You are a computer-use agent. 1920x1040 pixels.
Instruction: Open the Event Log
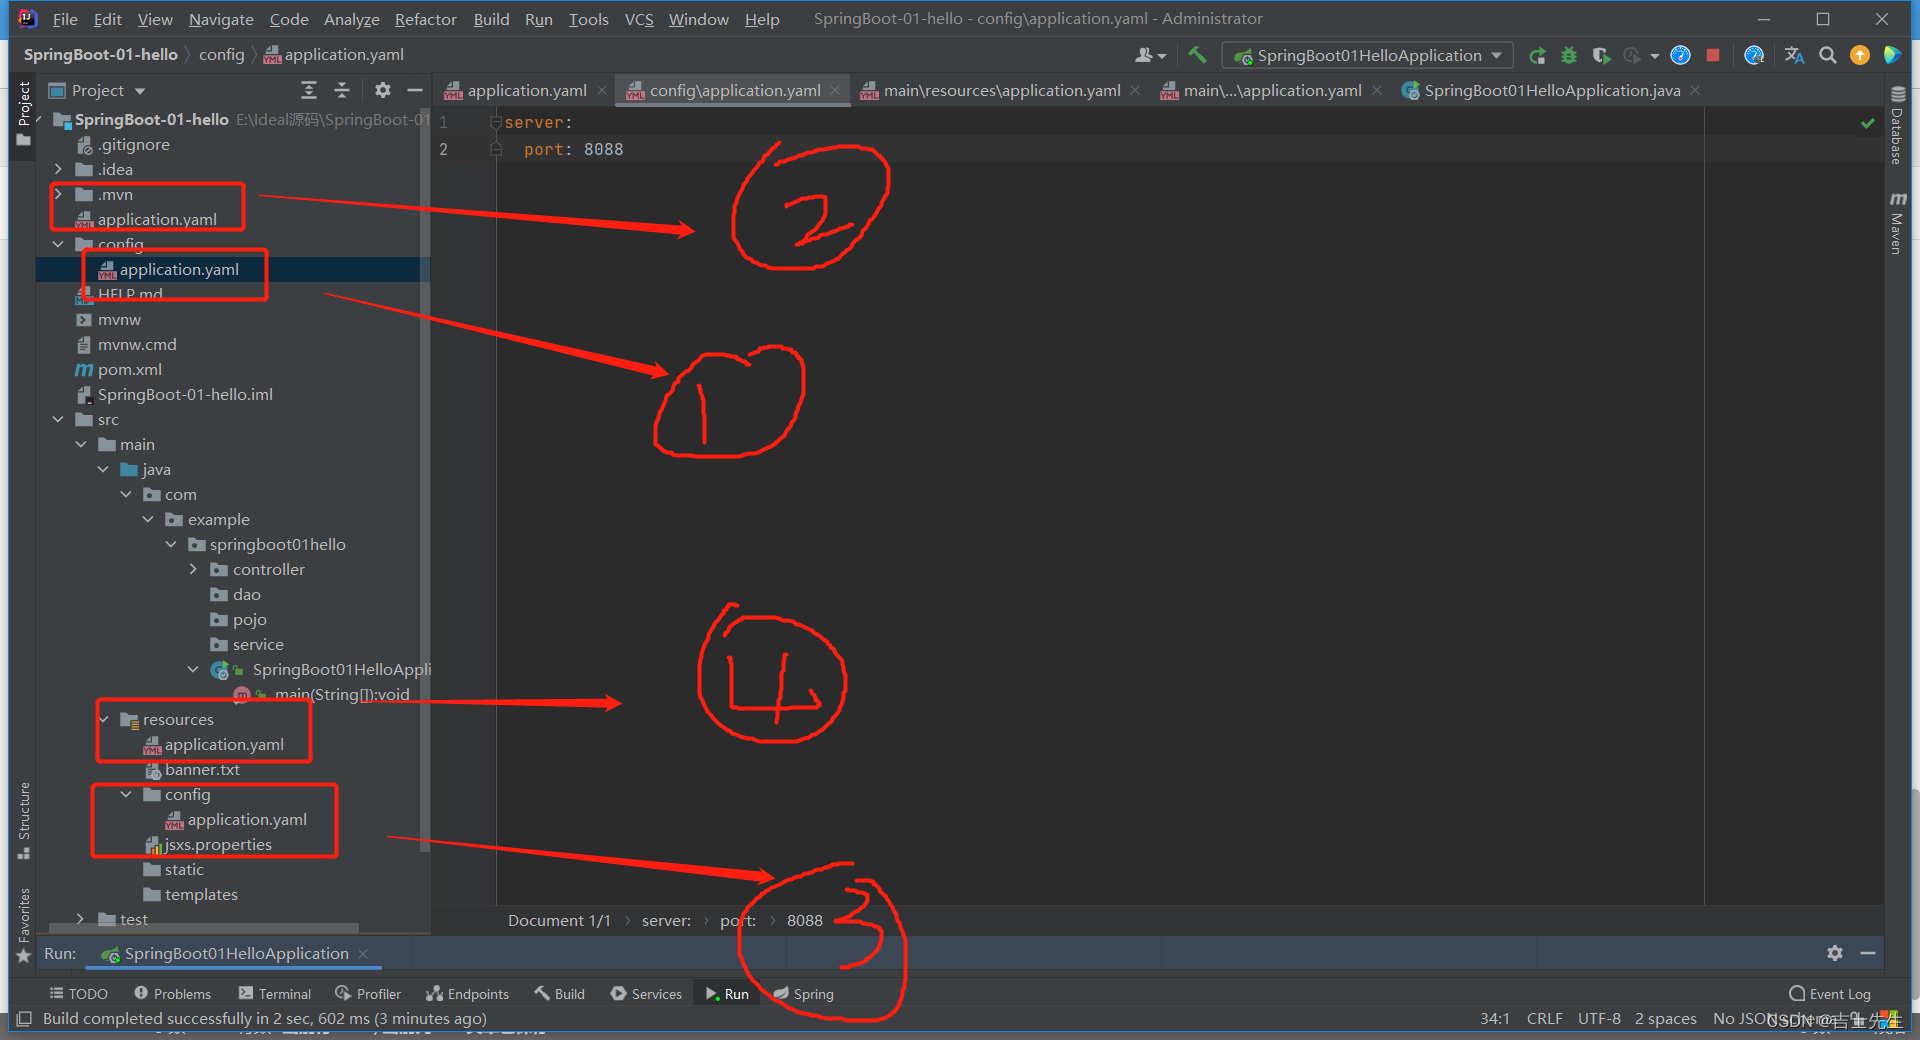[1830, 994]
